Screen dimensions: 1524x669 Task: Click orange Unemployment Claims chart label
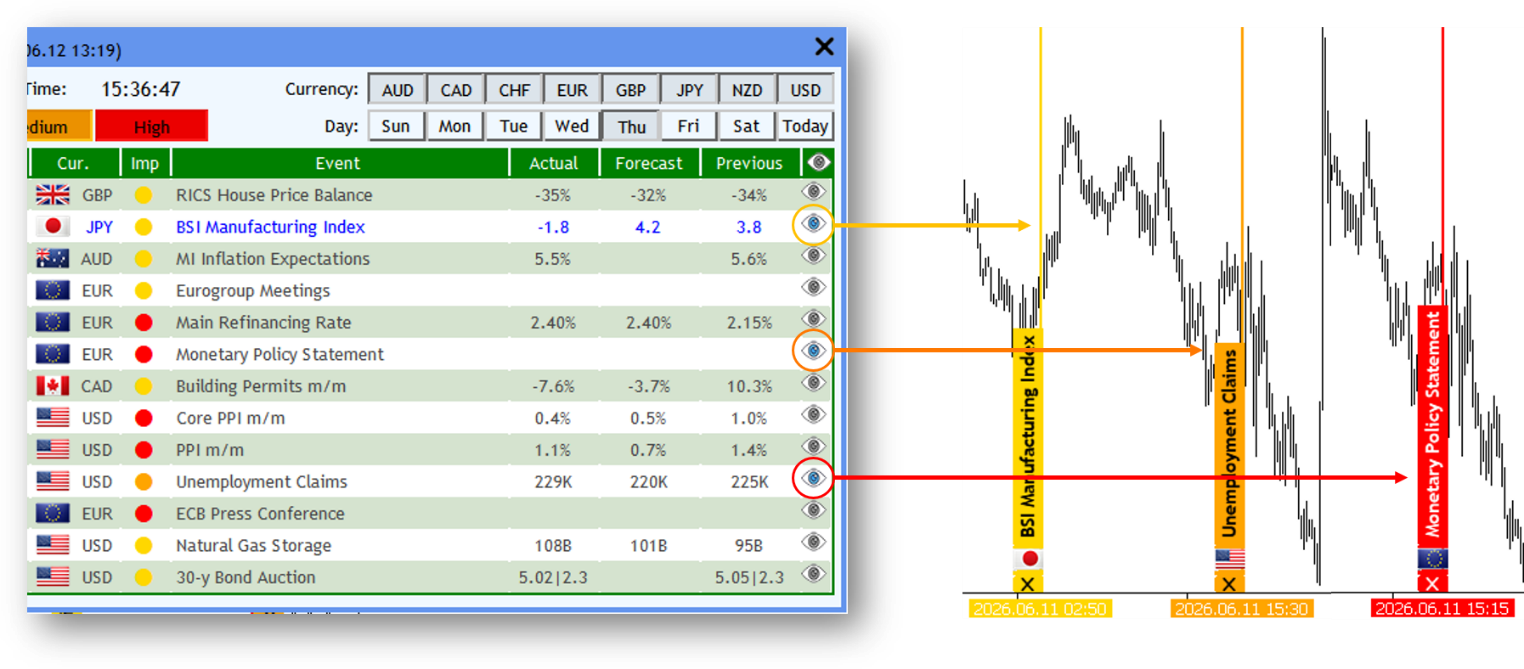pyautogui.click(x=1229, y=445)
